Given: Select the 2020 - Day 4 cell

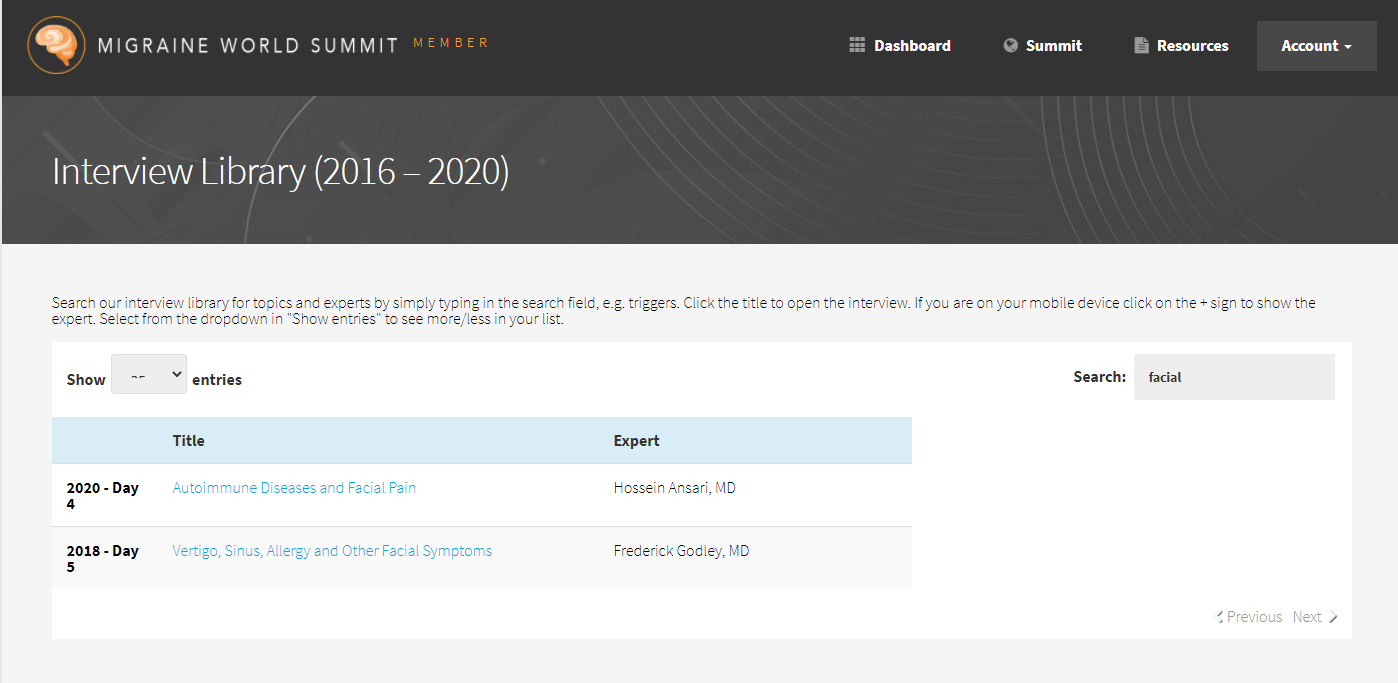Looking at the screenshot, I should (x=103, y=496).
